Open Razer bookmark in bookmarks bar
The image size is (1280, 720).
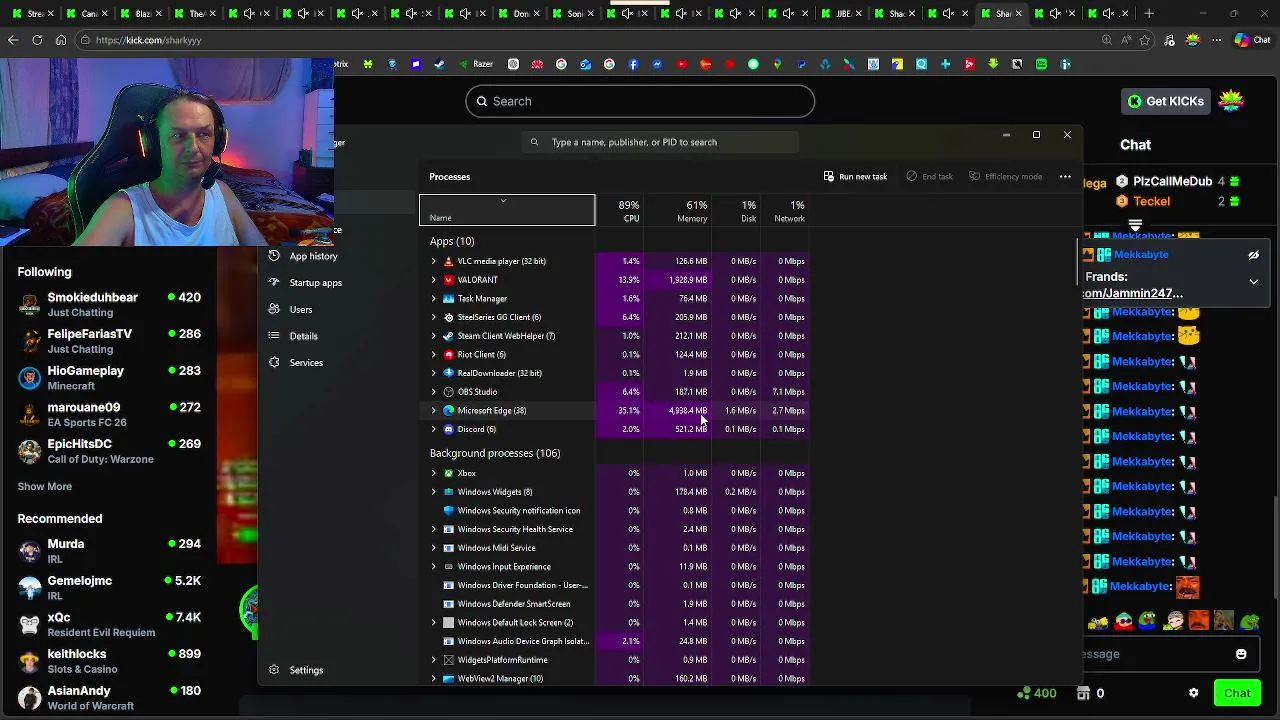(476, 64)
